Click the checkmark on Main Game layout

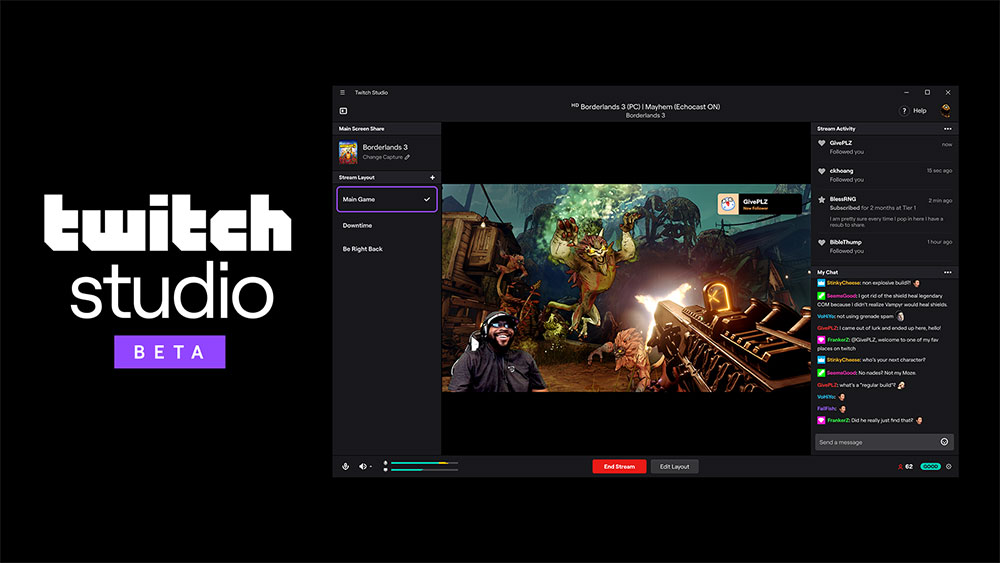coord(427,200)
